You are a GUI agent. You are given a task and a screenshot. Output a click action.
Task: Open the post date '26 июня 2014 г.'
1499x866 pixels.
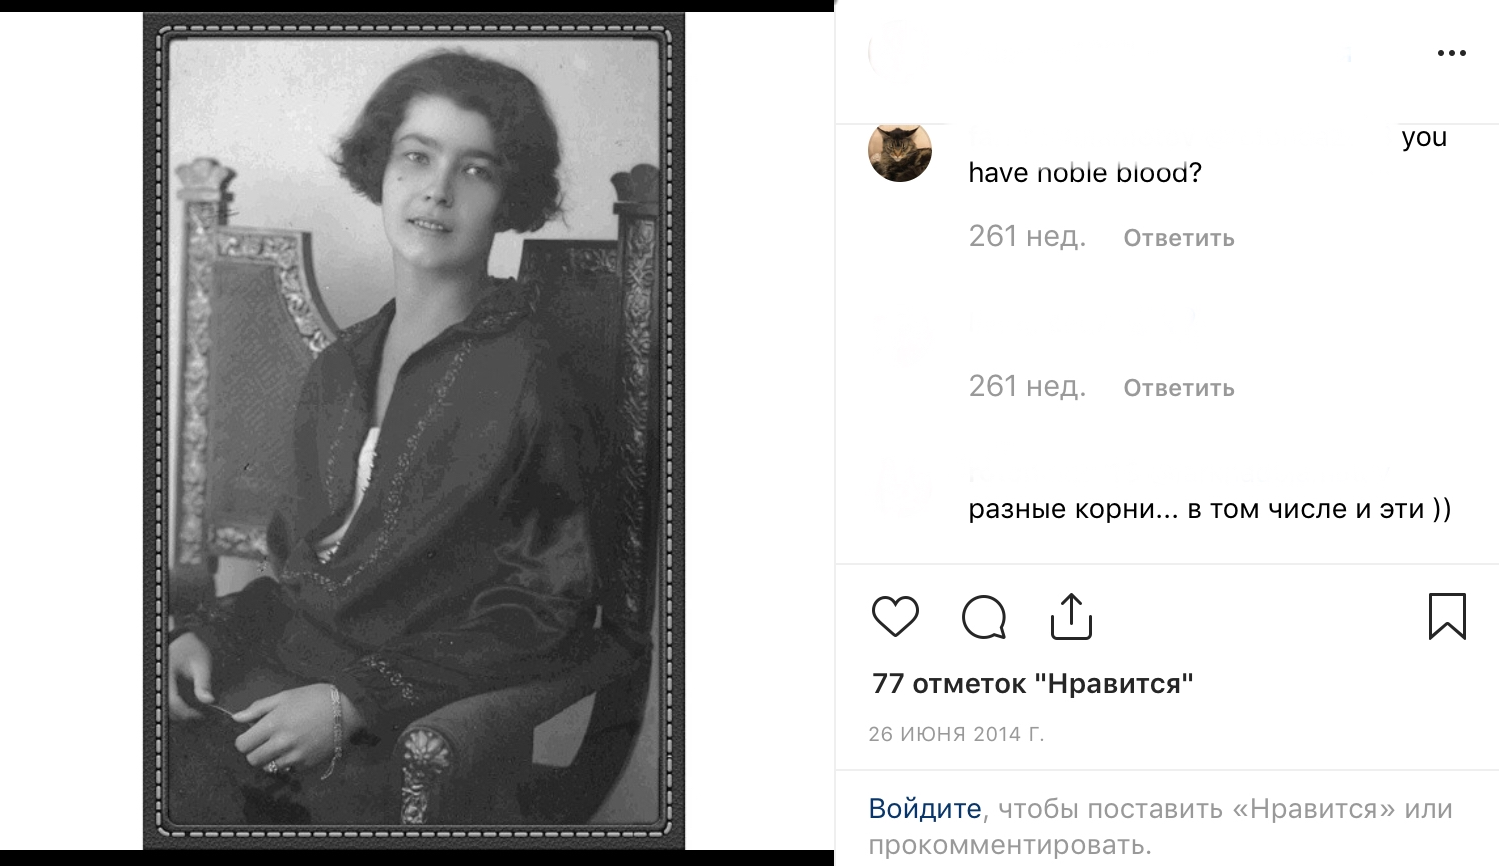956,734
